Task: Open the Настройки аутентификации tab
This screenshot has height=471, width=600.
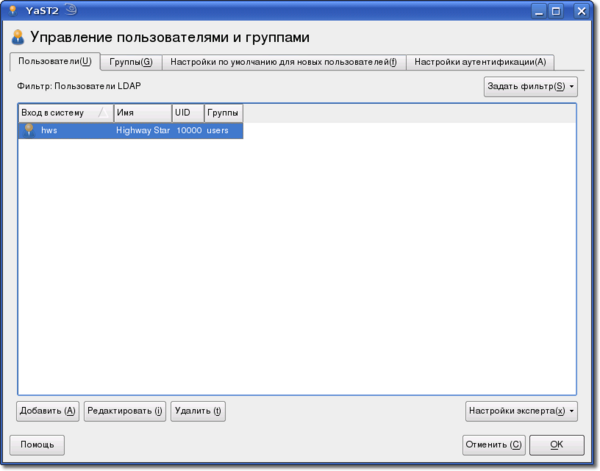Action: pos(480,62)
